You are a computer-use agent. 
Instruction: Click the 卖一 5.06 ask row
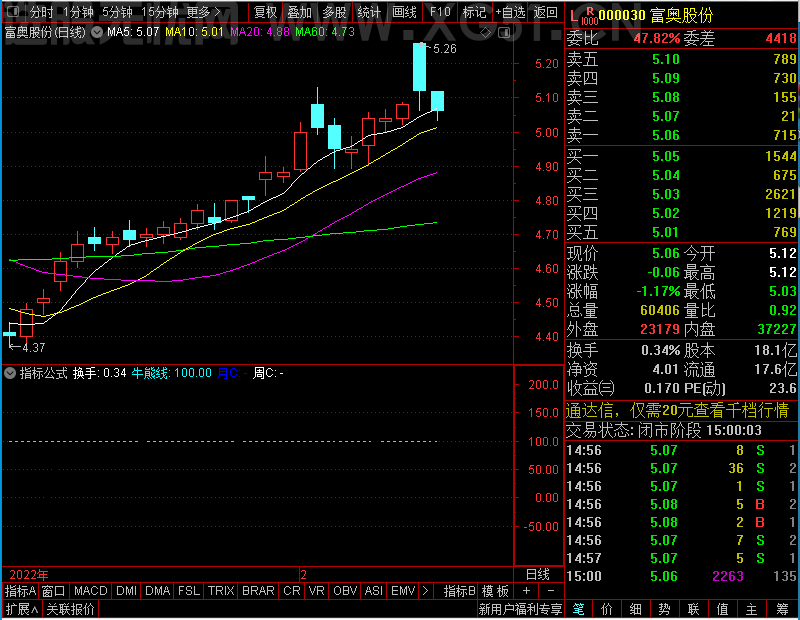(x=682, y=136)
